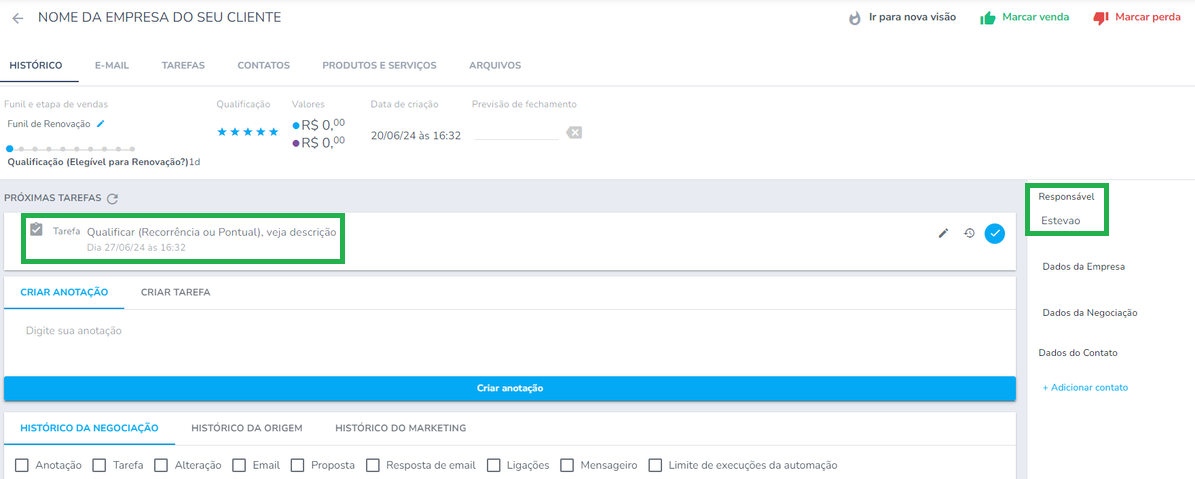Expand the Dados do Contato section

click(x=1078, y=353)
